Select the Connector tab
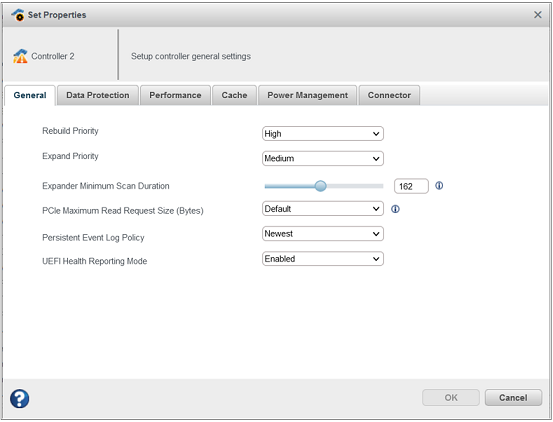 (389, 95)
